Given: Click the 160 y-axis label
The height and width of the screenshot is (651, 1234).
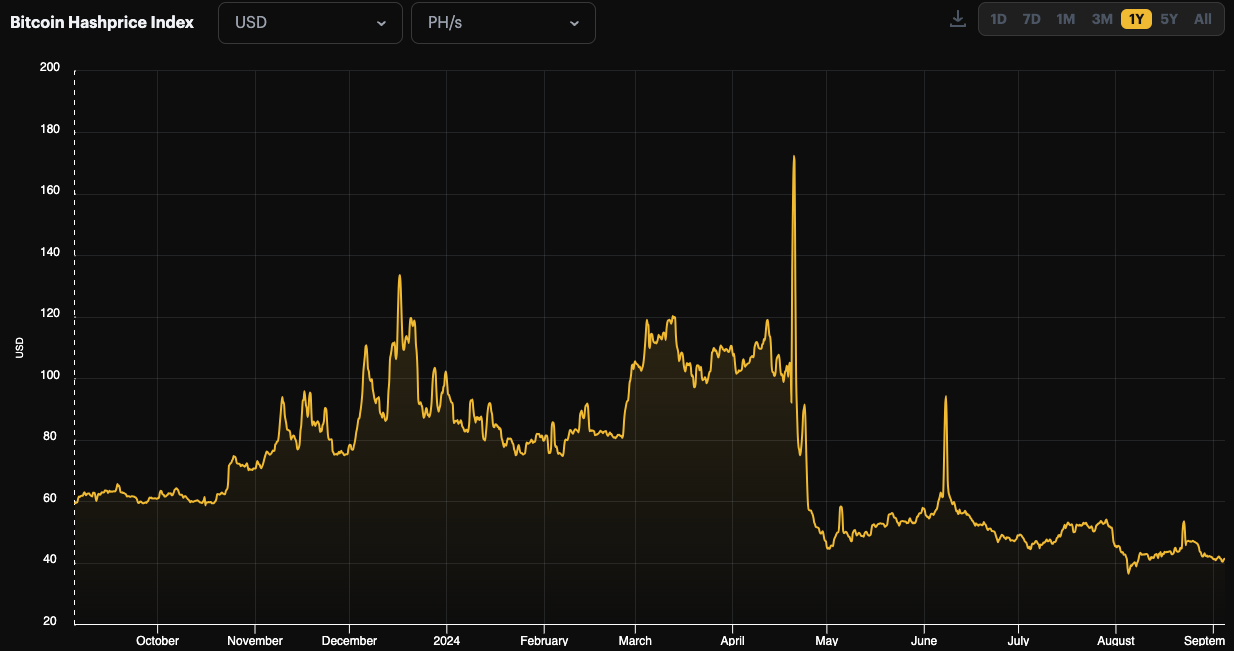Looking at the screenshot, I should (50, 191).
